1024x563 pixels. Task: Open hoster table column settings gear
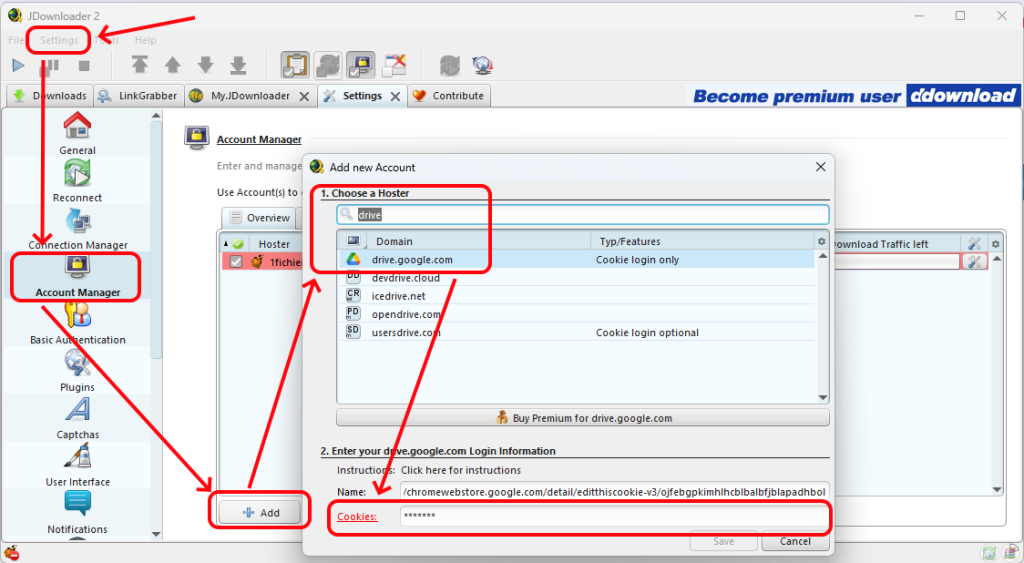point(822,241)
